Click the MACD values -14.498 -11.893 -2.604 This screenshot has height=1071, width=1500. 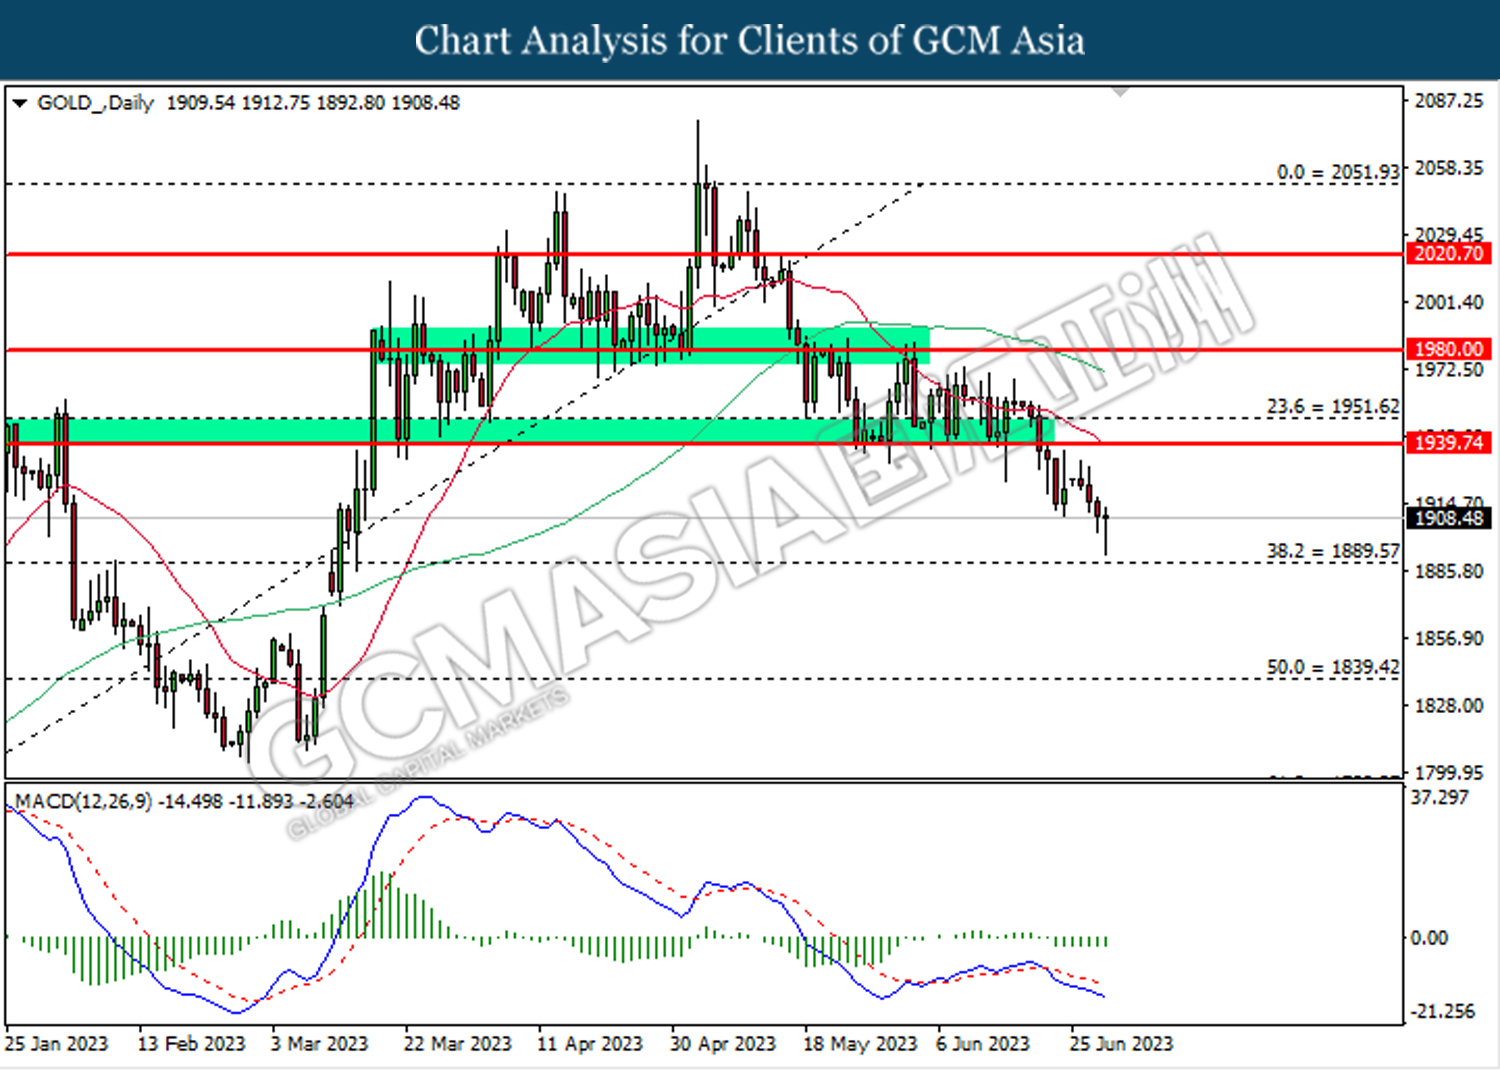point(257,801)
